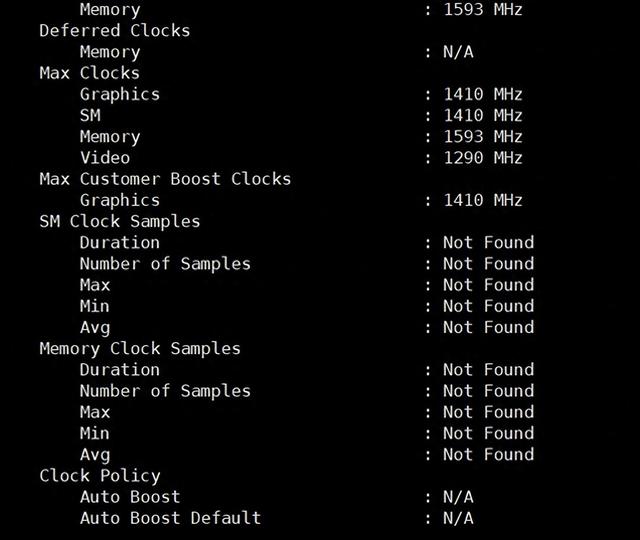Select the Max Clocks Graphics 1410 MHz value
The width and height of the screenshot is (640, 540).
coord(483,94)
